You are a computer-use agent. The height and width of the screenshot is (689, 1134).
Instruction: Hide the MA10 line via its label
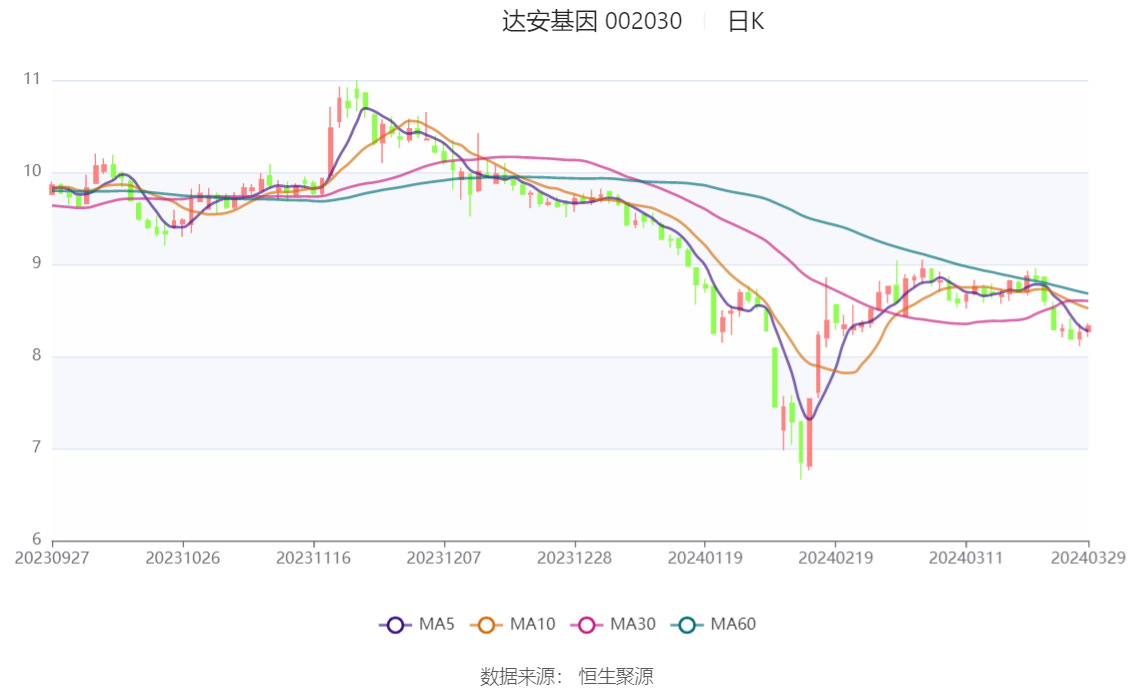tap(532, 624)
